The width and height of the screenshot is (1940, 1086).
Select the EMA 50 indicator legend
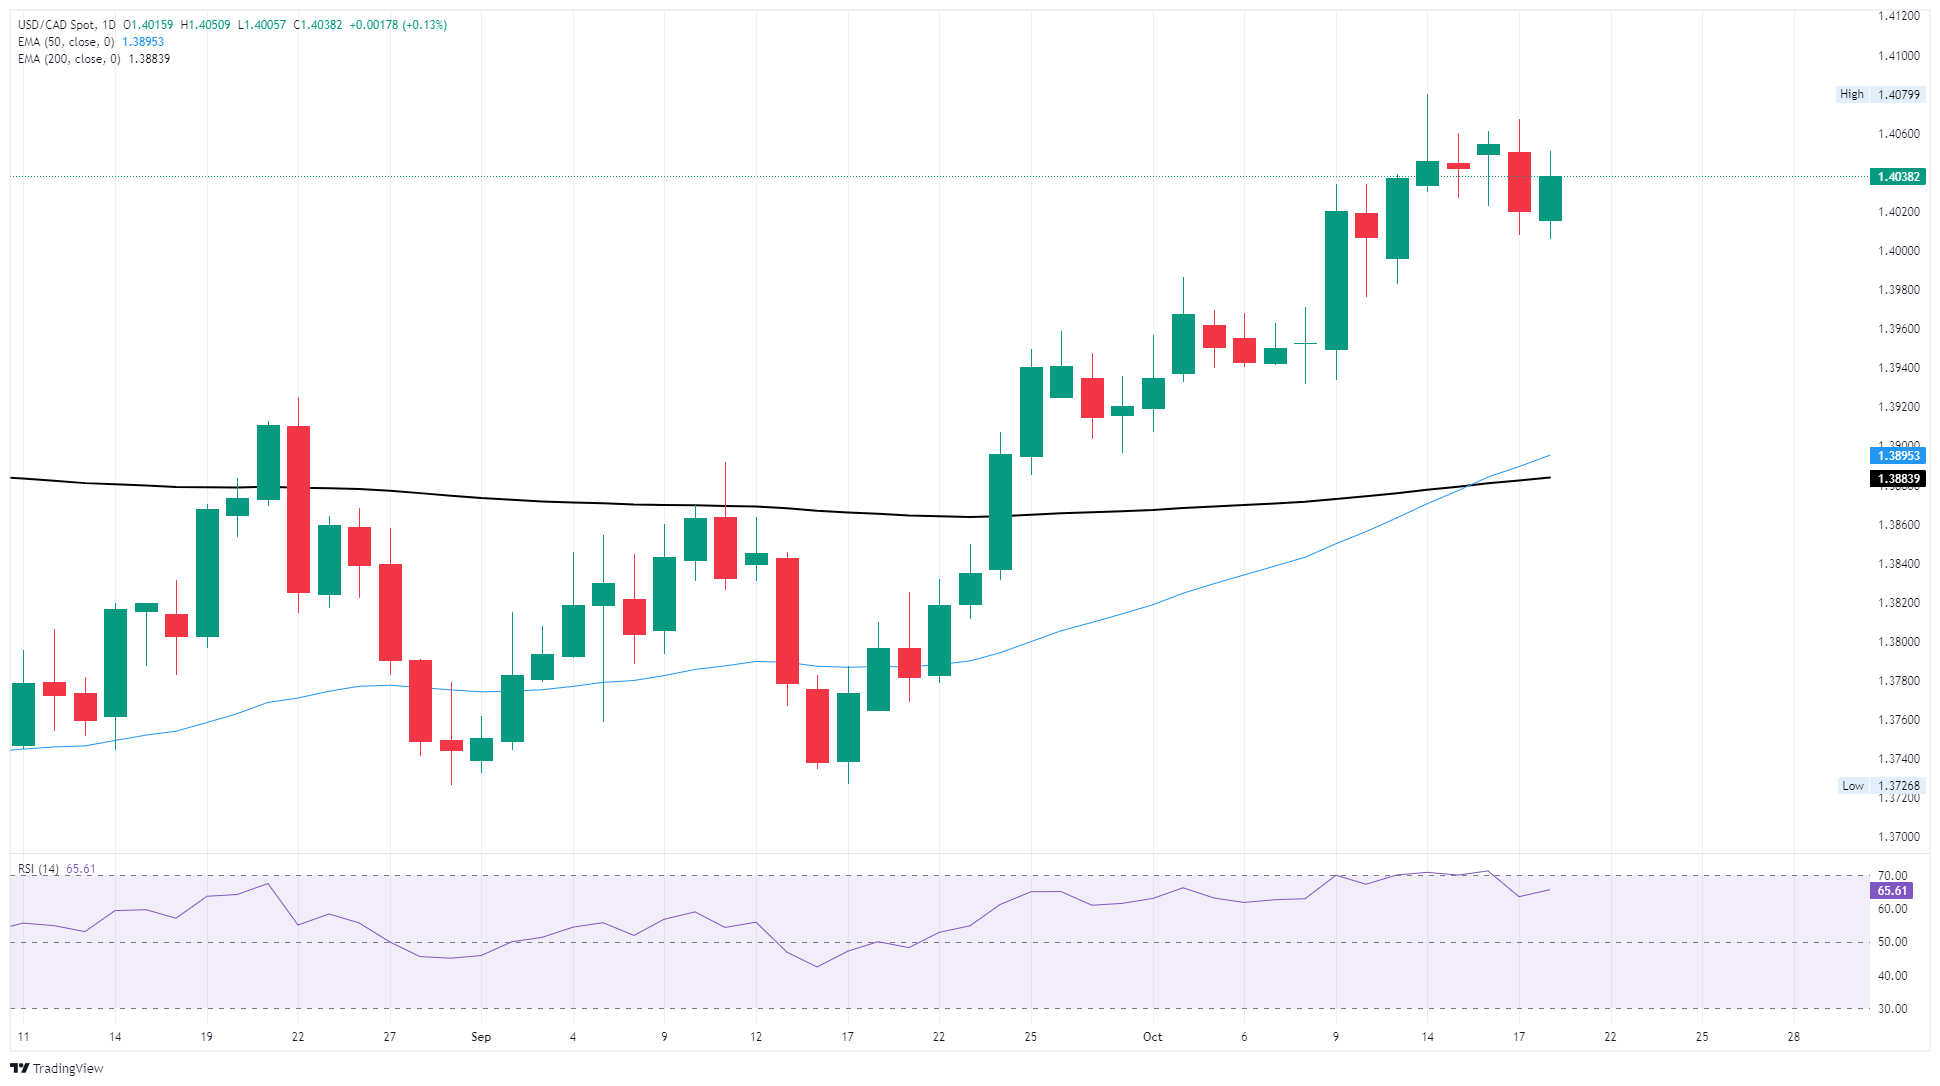point(66,42)
